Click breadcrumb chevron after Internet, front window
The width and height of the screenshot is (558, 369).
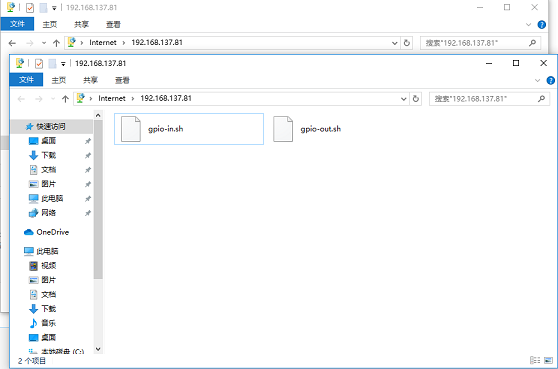[x=133, y=99]
